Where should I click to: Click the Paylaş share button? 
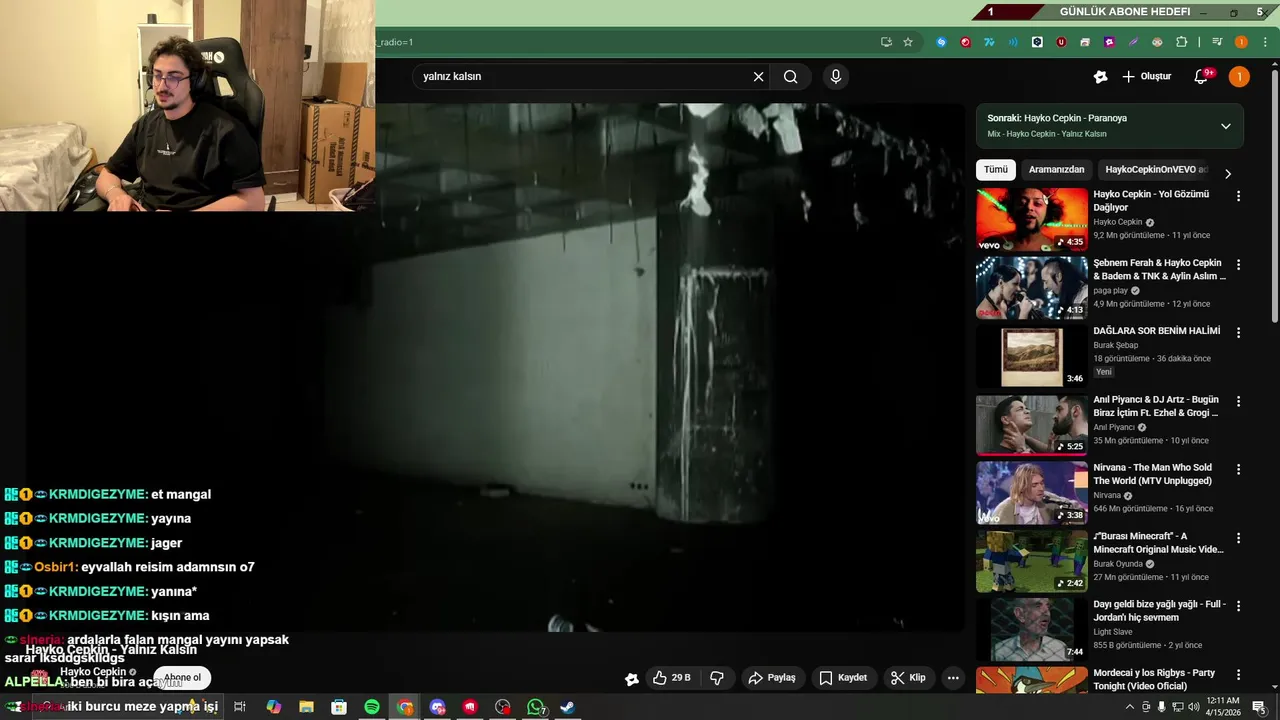(772, 678)
